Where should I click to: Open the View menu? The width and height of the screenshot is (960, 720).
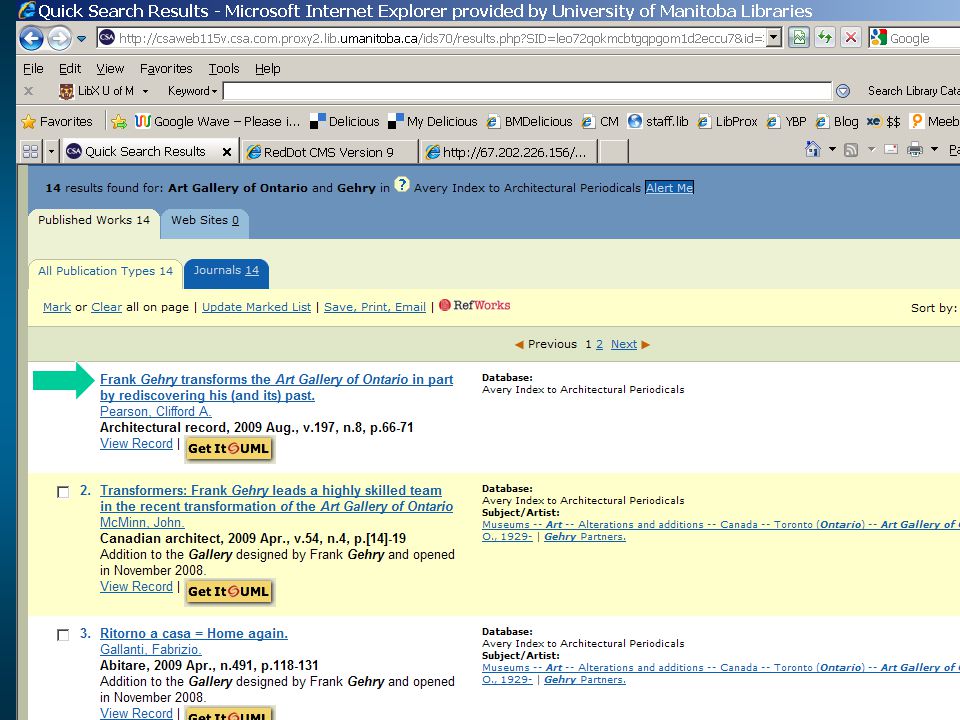(110, 69)
